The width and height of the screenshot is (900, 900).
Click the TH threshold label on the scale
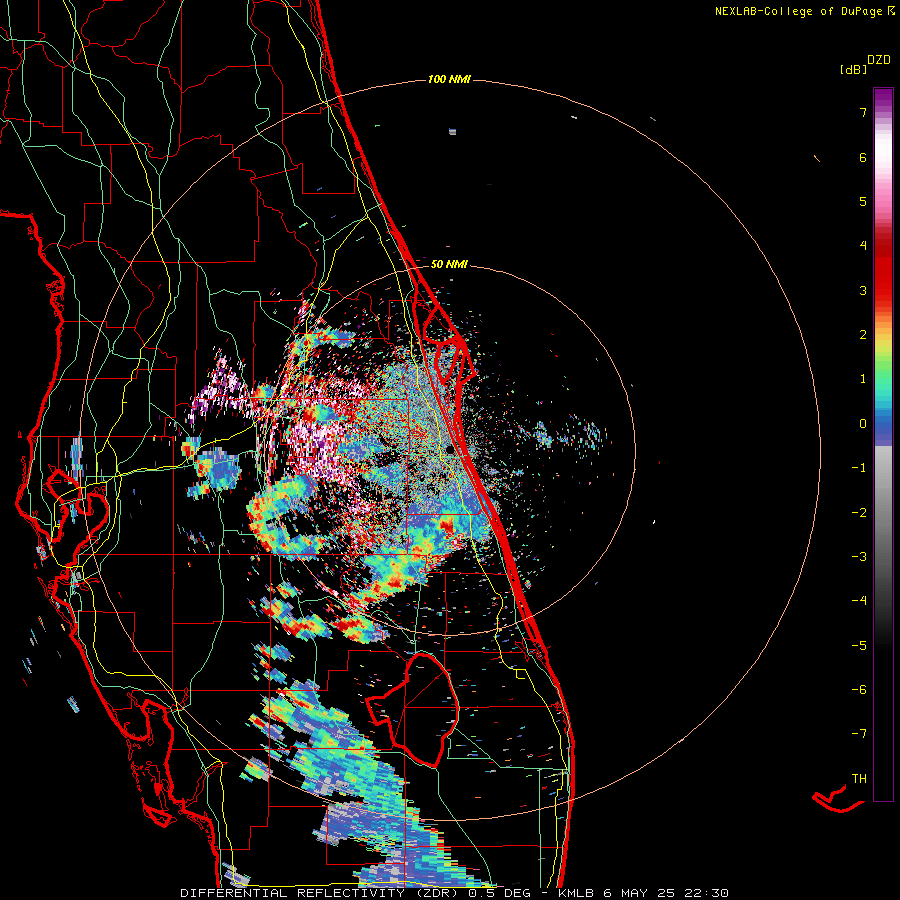click(859, 779)
